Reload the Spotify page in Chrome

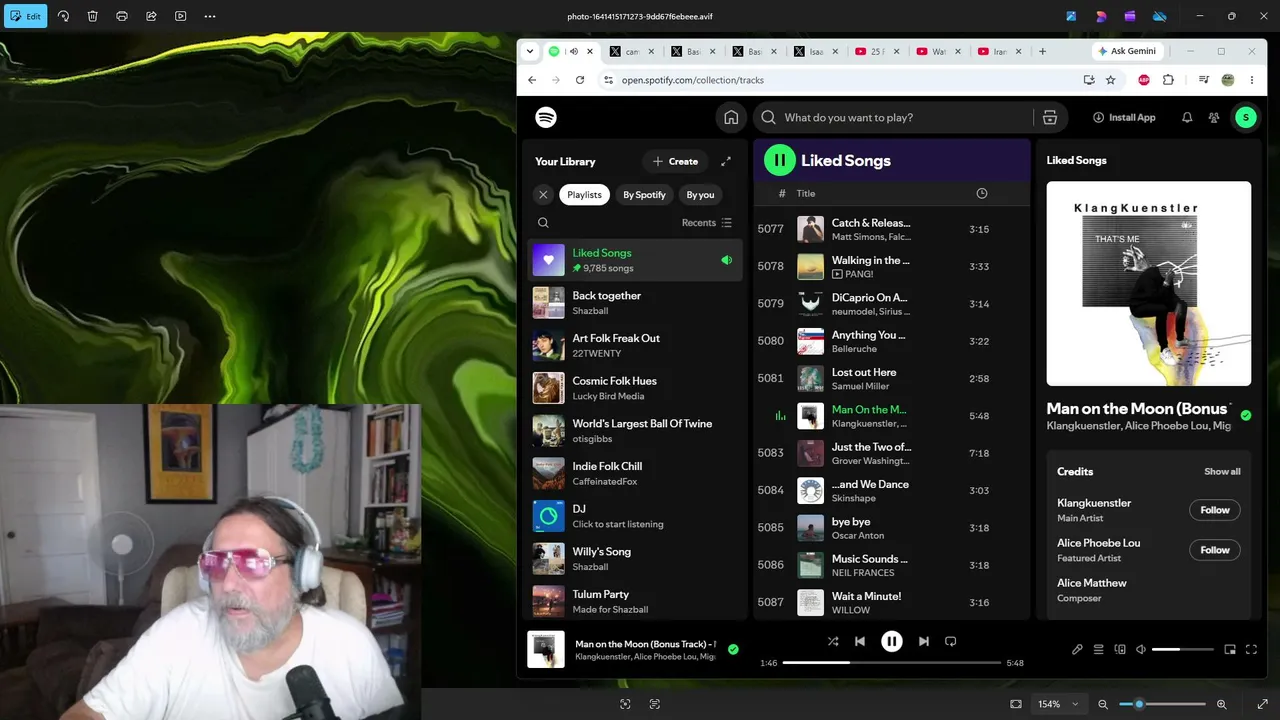[x=580, y=80]
